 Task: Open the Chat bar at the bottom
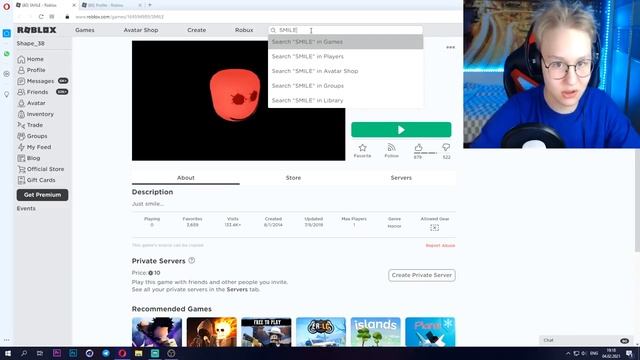coord(585,340)
